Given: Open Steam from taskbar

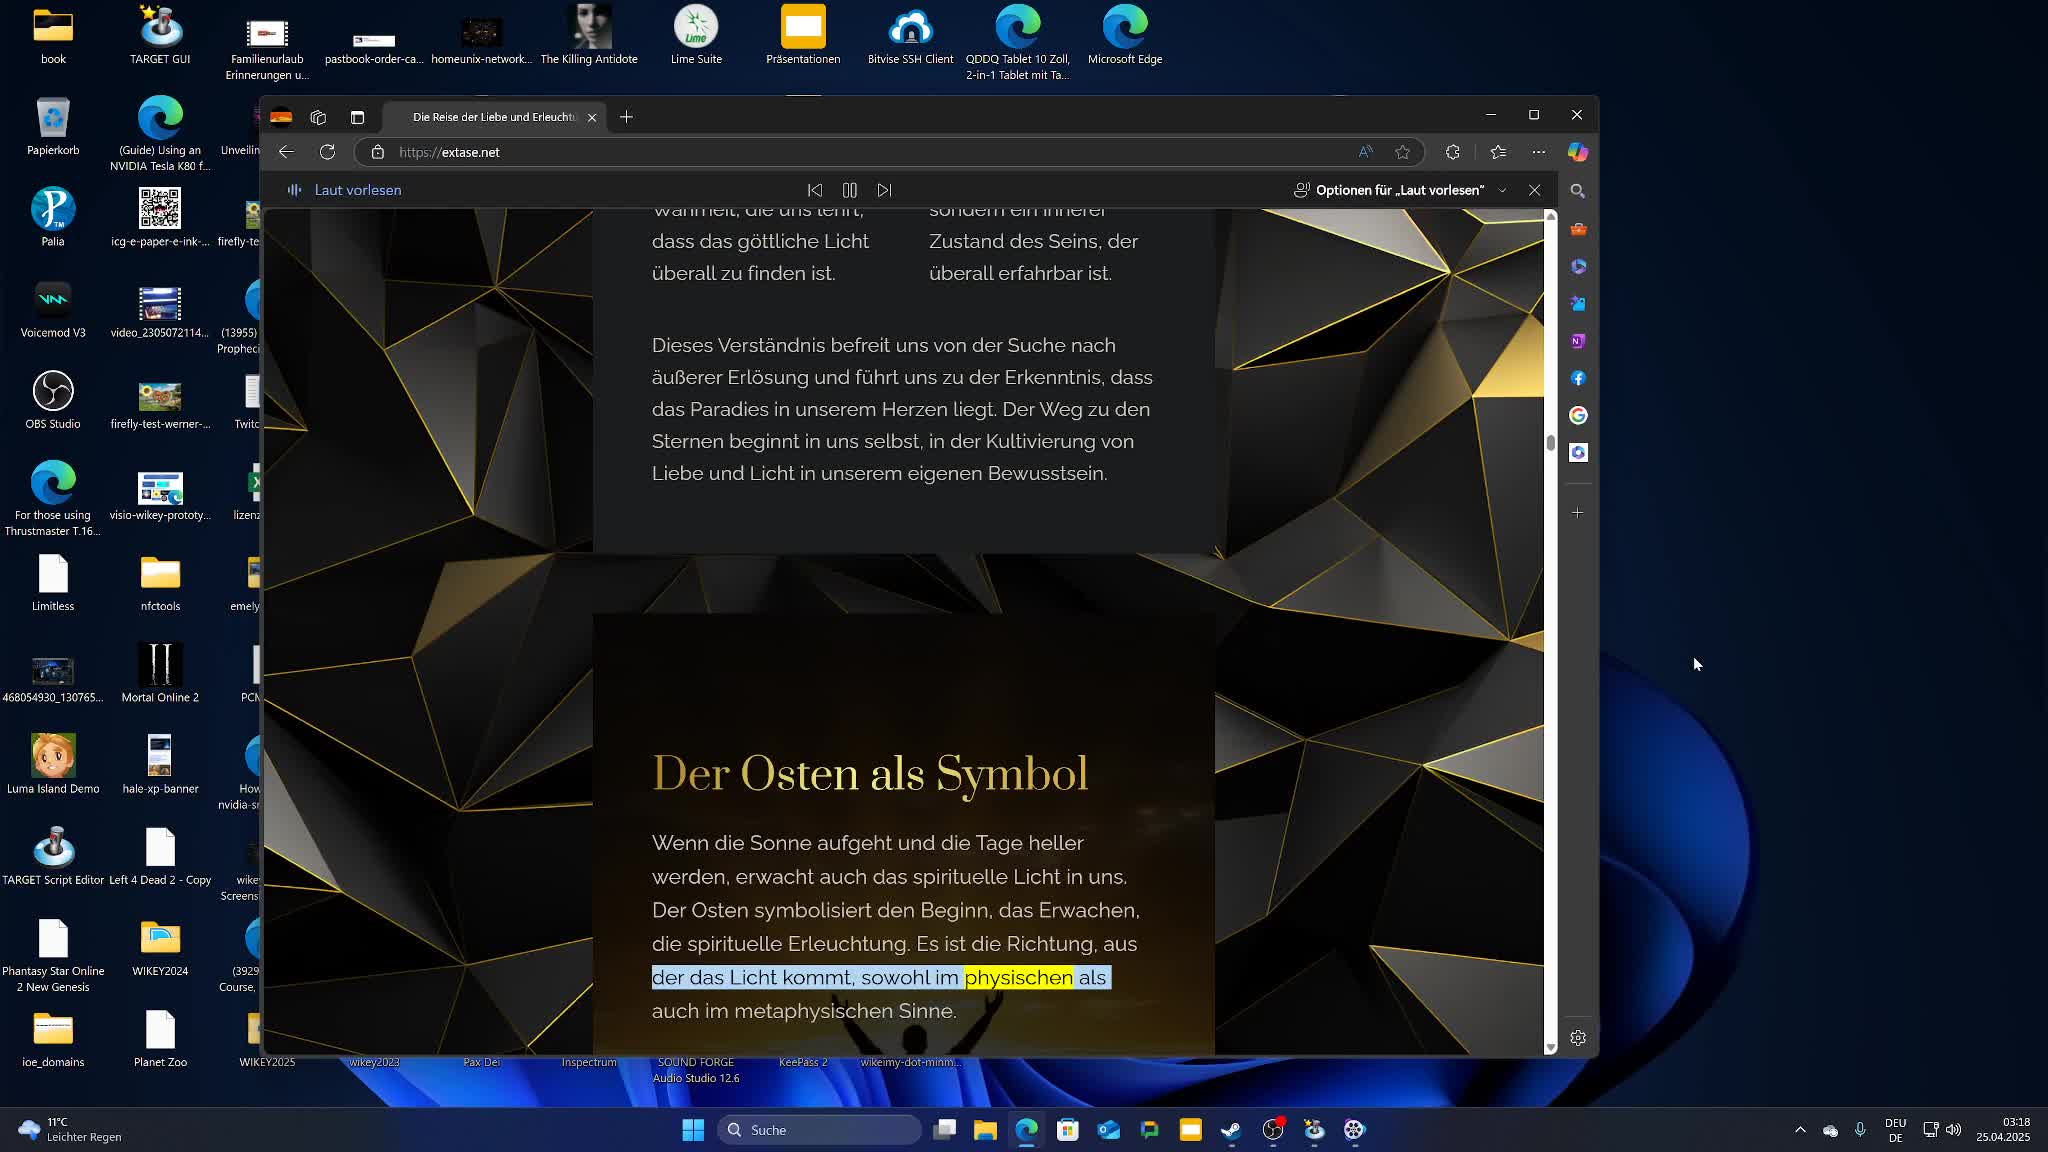Looking at the screenshot, I should pos(1231,1130).
